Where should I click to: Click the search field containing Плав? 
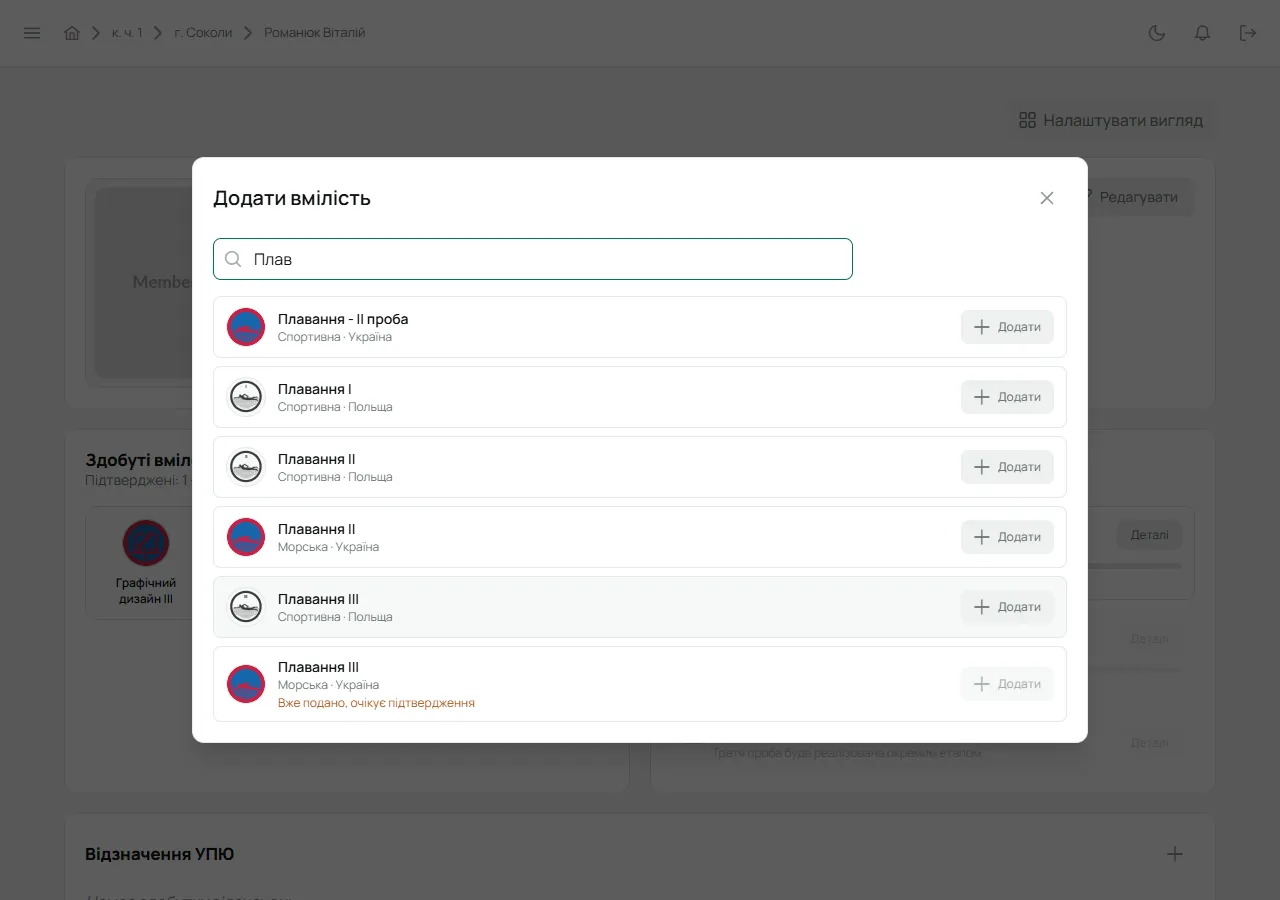point(533,259)
